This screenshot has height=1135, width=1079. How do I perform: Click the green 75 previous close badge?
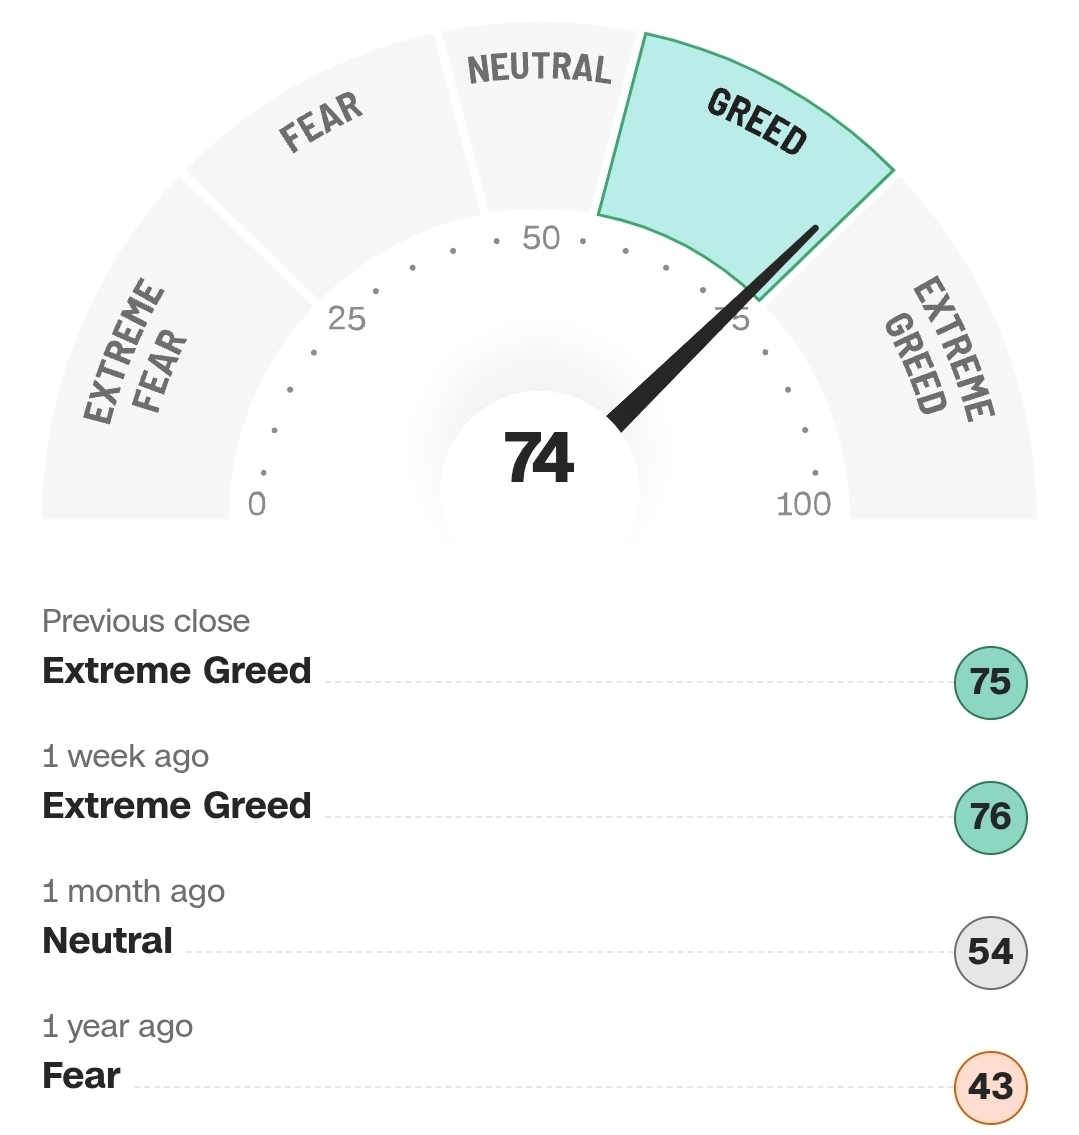click(990, 683)
